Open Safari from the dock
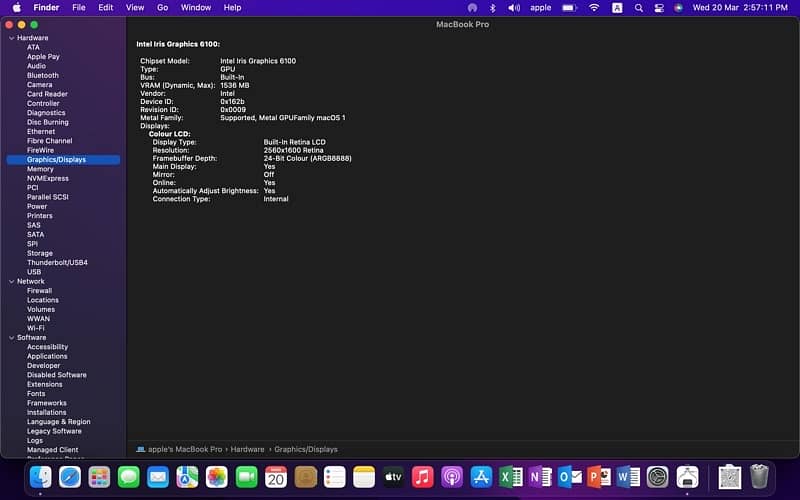 70,477
